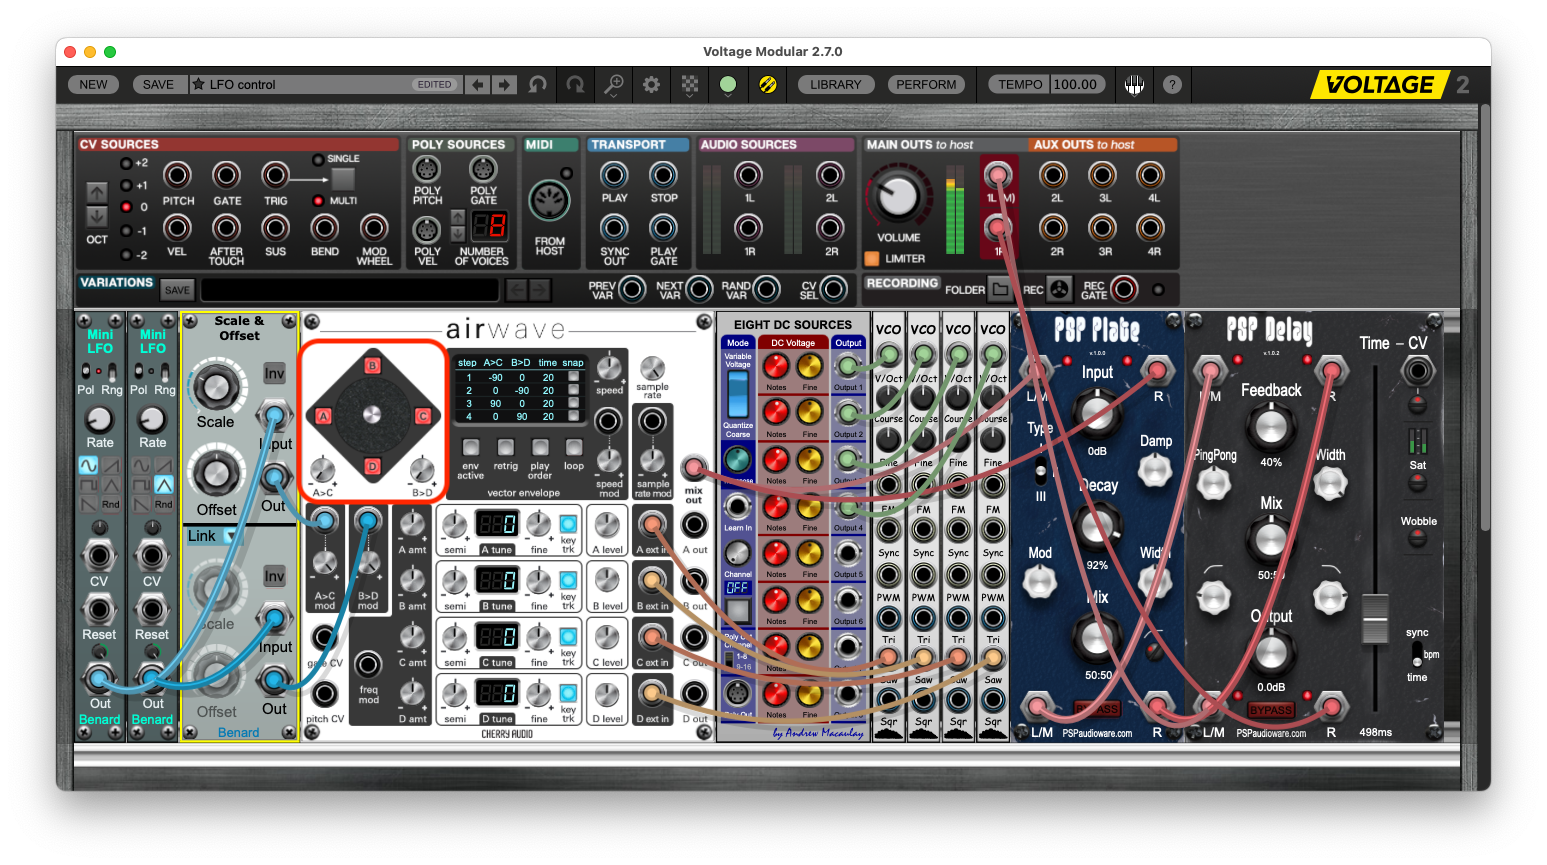Click the CV Sources PITCH jack
The width and height of the screenshot is (1547, 865).
[x=178, y=176]
